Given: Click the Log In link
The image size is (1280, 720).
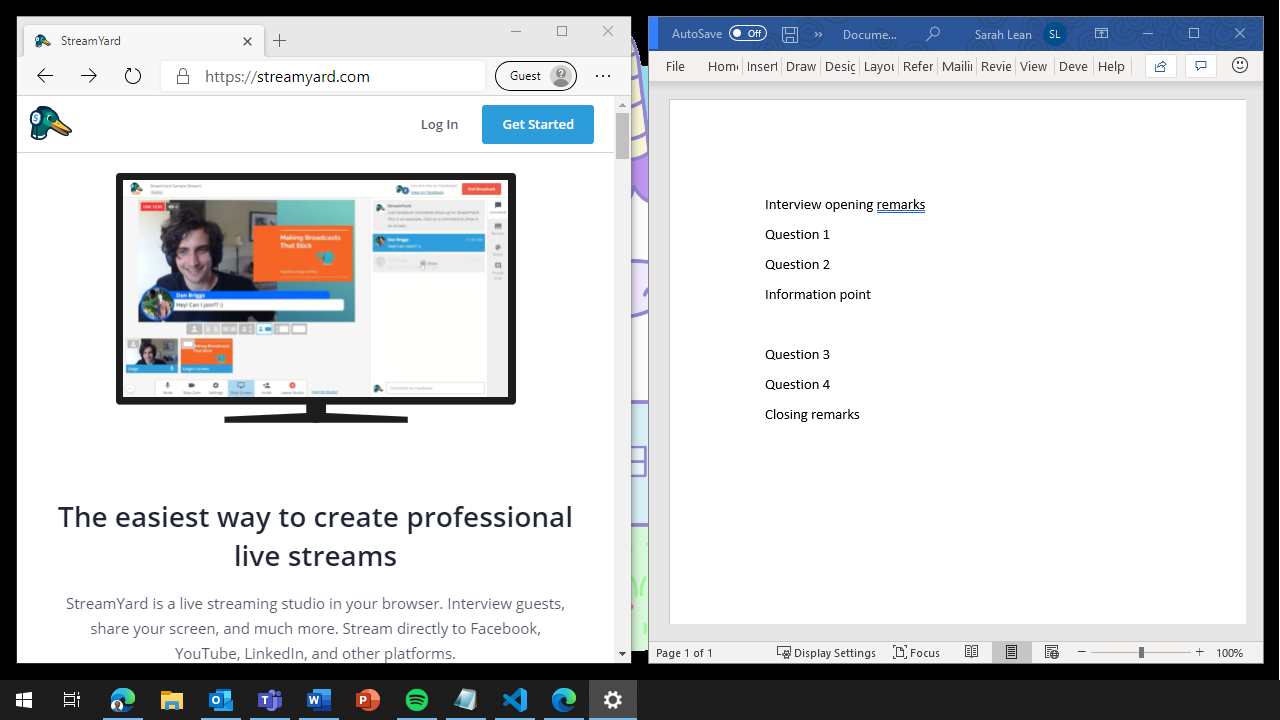Looking at the screenshot, I should click(x=439, y=124).
